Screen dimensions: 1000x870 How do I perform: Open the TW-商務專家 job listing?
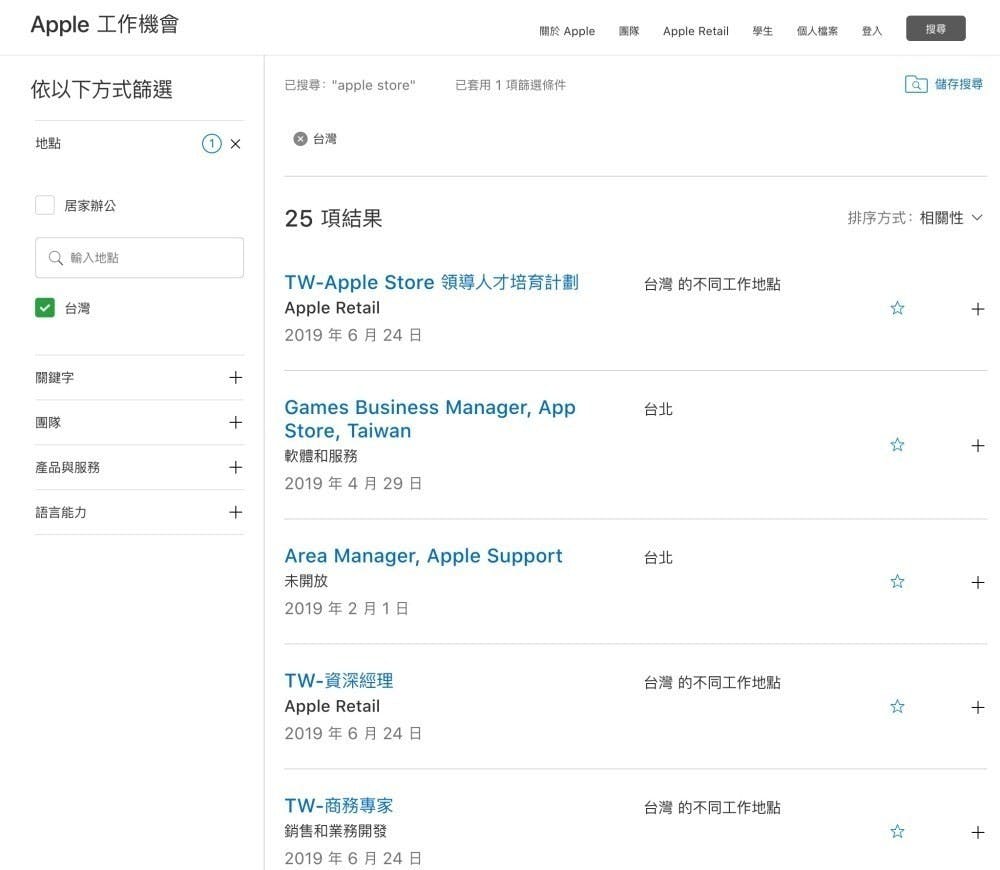[x=339, y=806]
